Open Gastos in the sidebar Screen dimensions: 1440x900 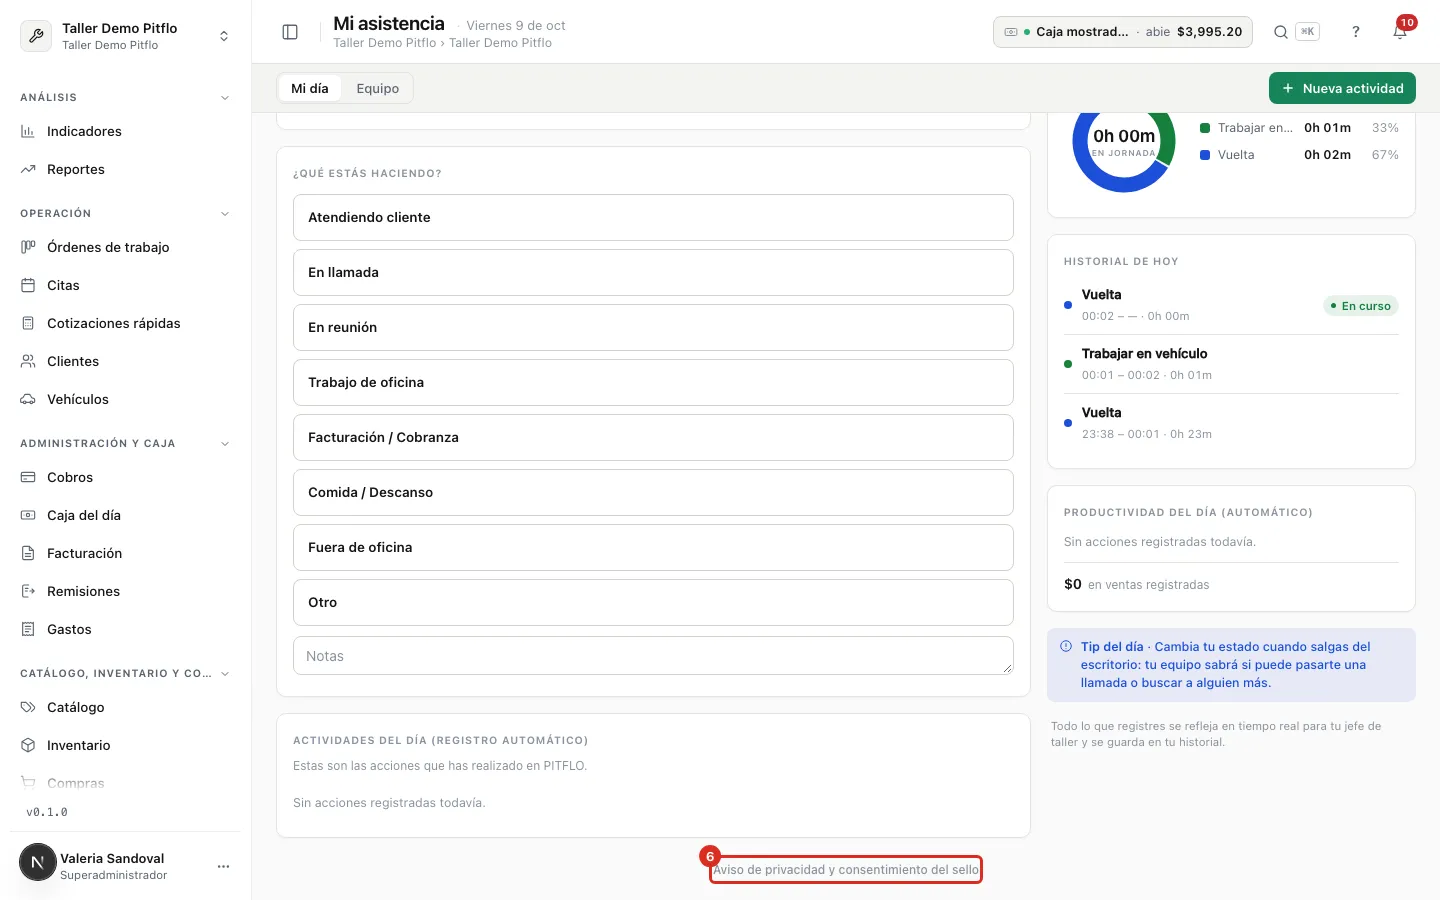coord(125,629)
